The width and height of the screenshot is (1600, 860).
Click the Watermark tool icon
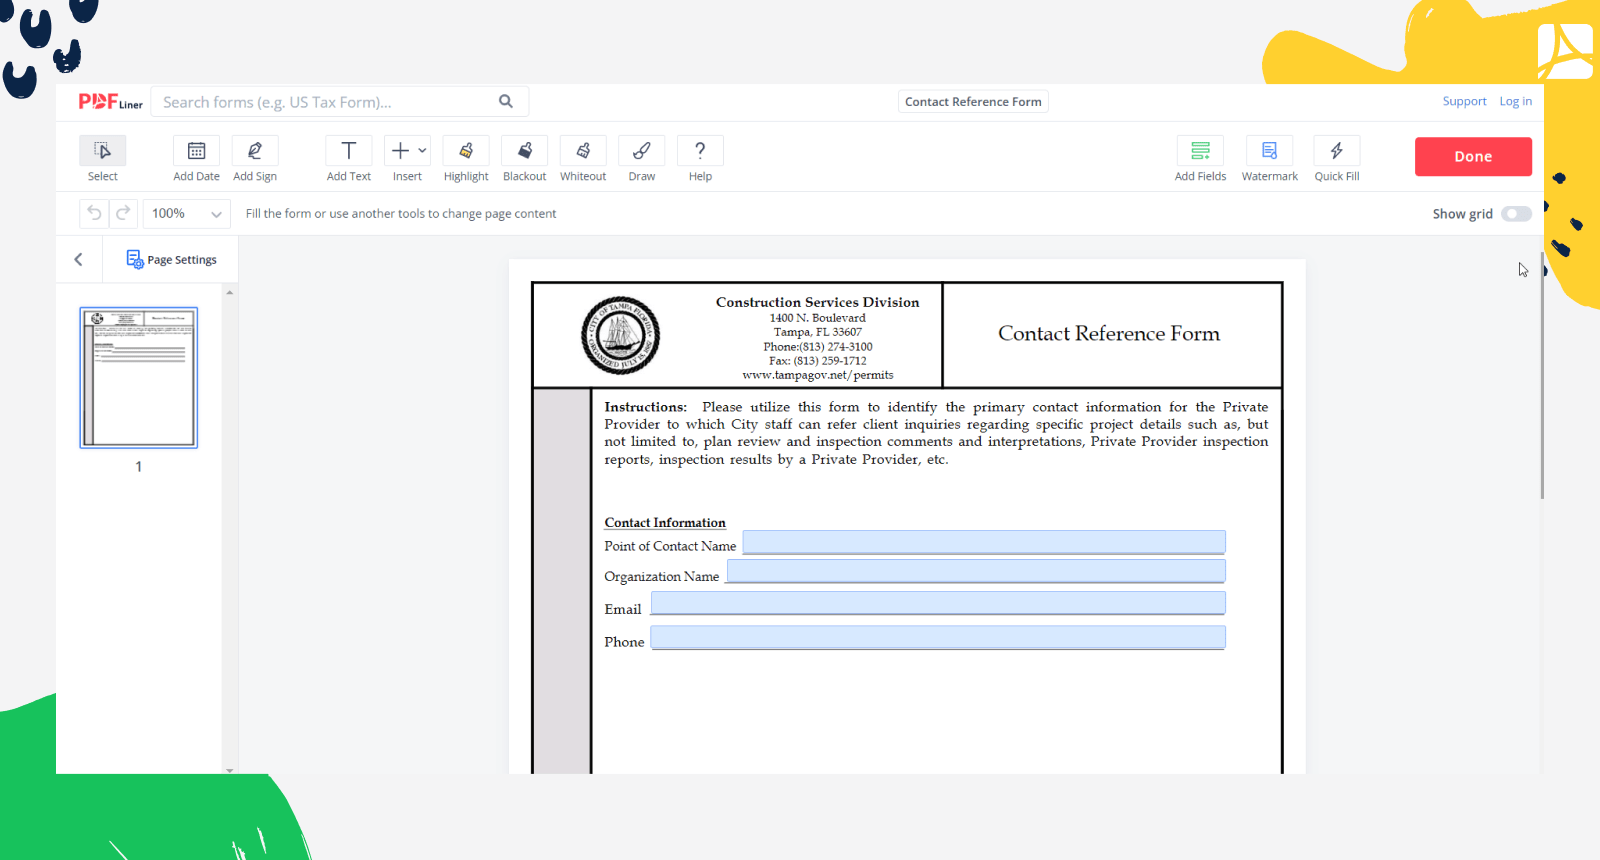(x=1269, y=151)
